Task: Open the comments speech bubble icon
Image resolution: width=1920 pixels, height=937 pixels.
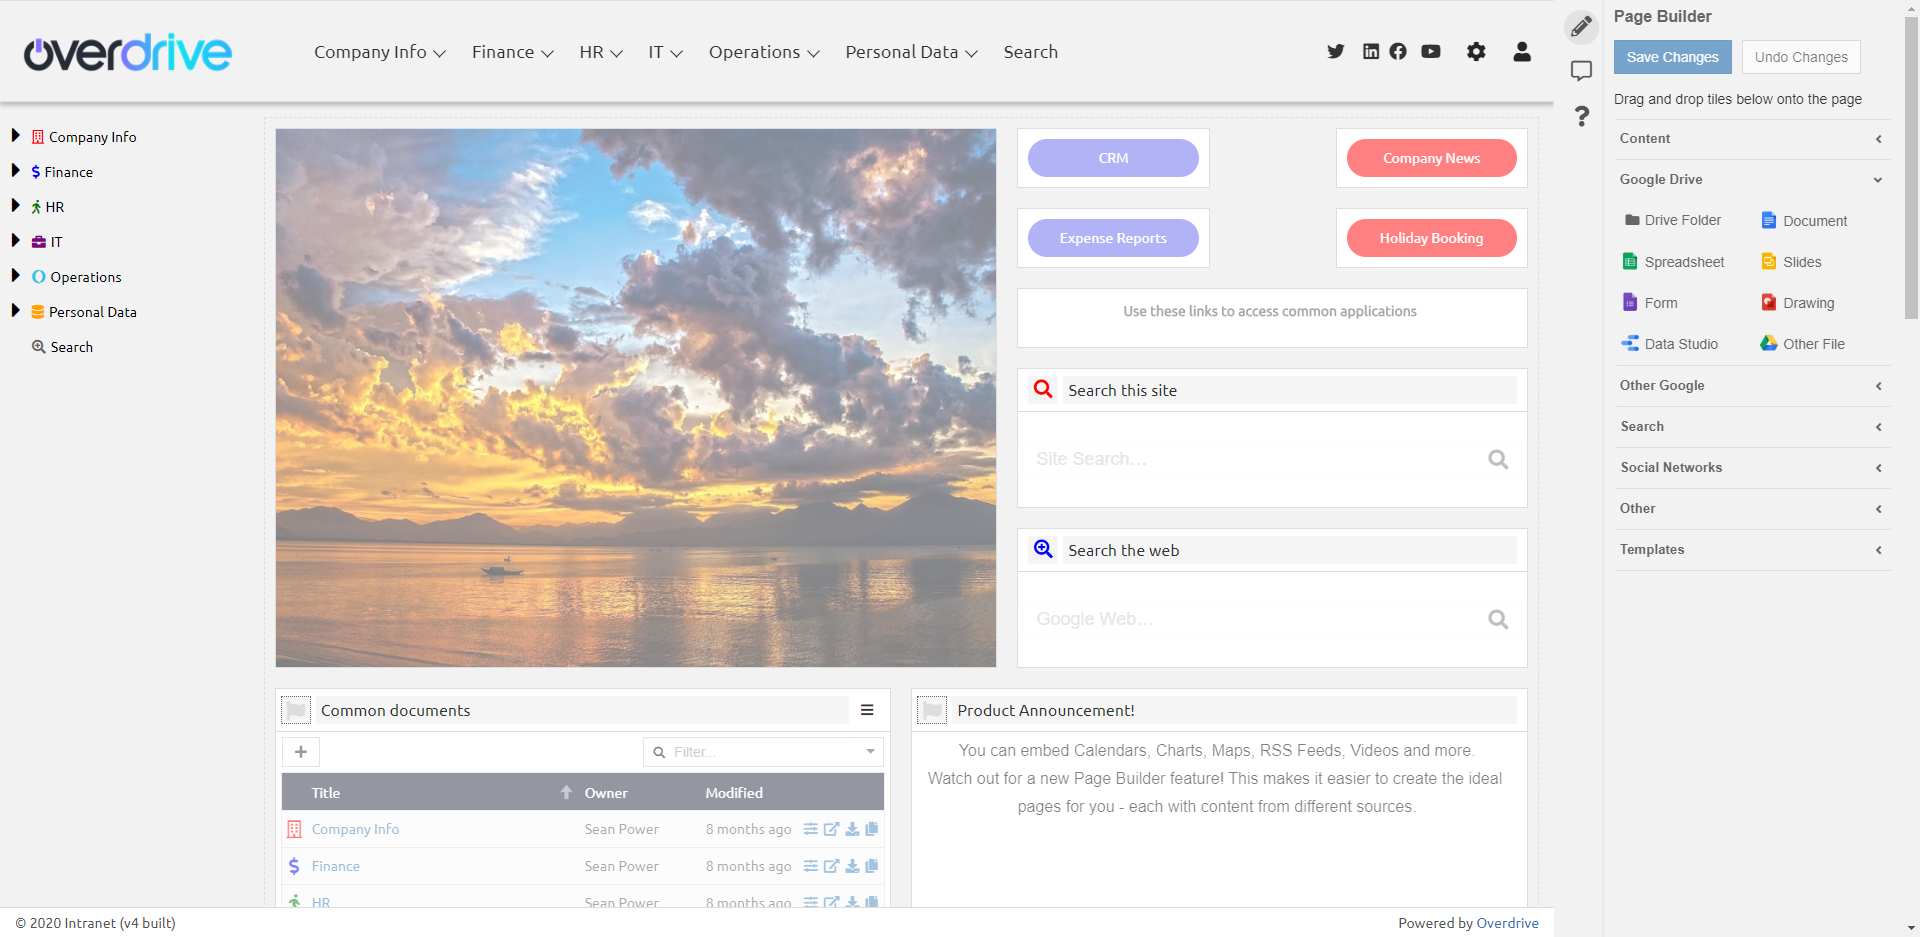Action: coord(1581,71)
